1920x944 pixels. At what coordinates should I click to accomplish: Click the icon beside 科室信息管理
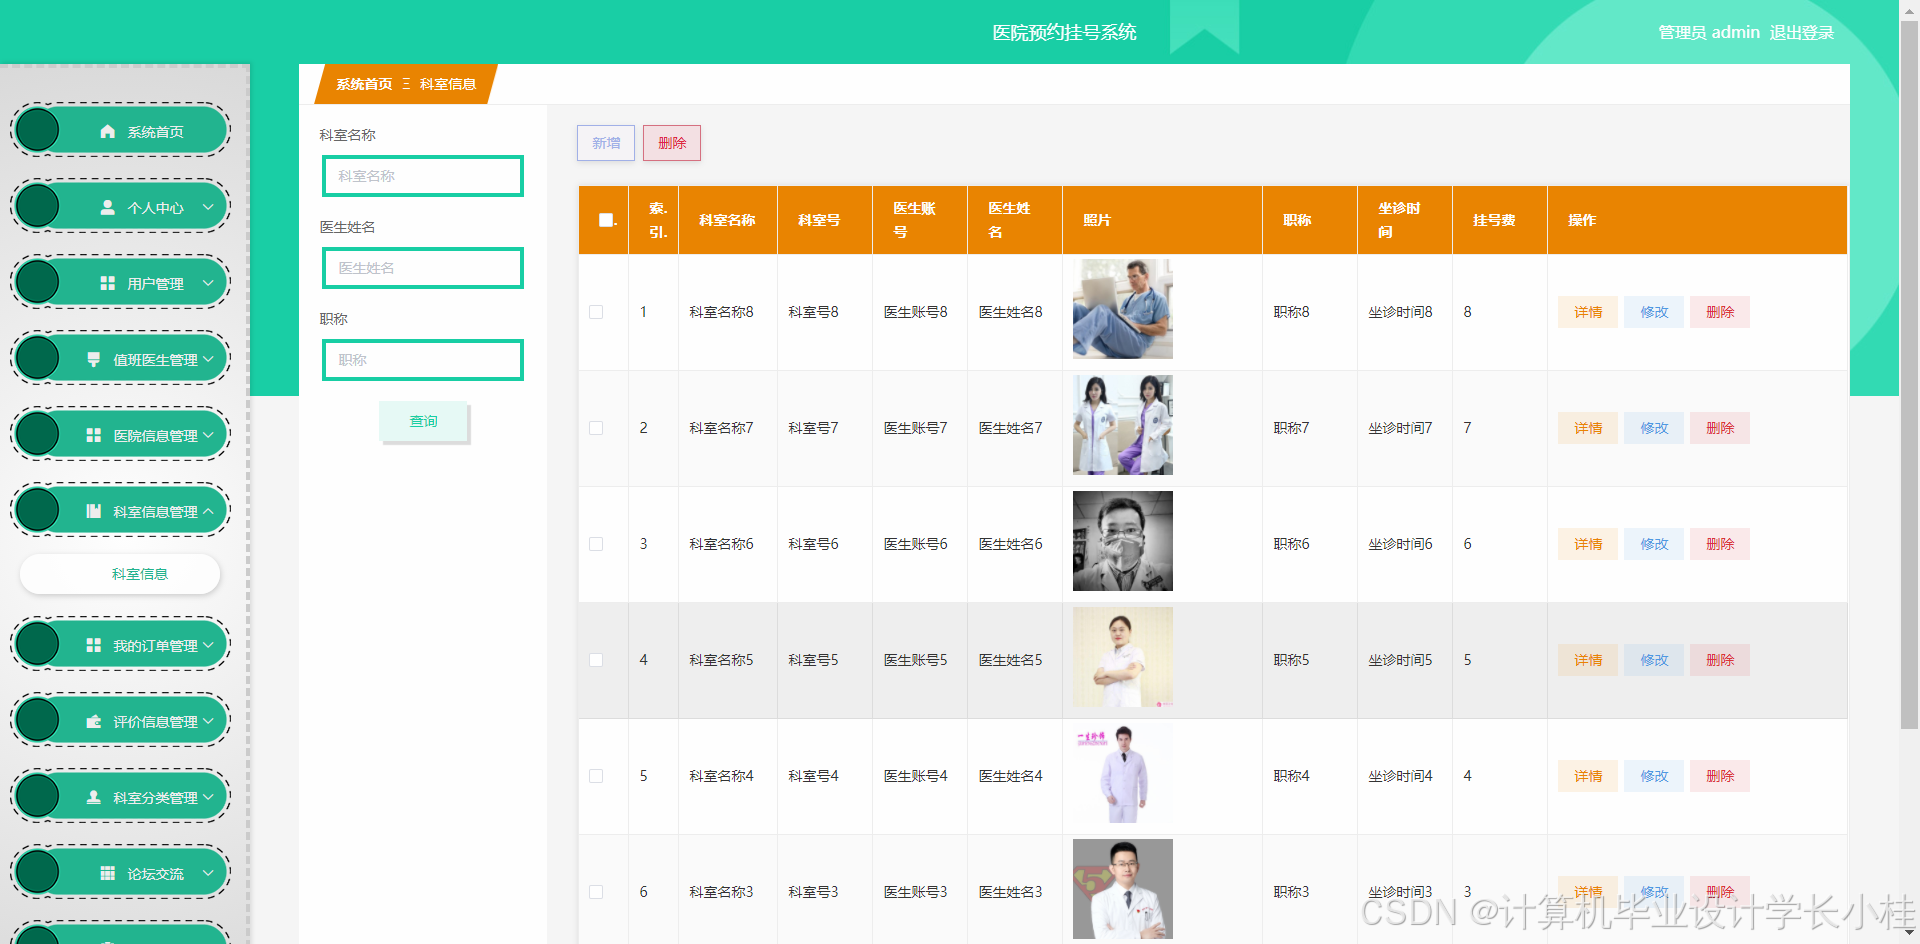tap(94, 512)
